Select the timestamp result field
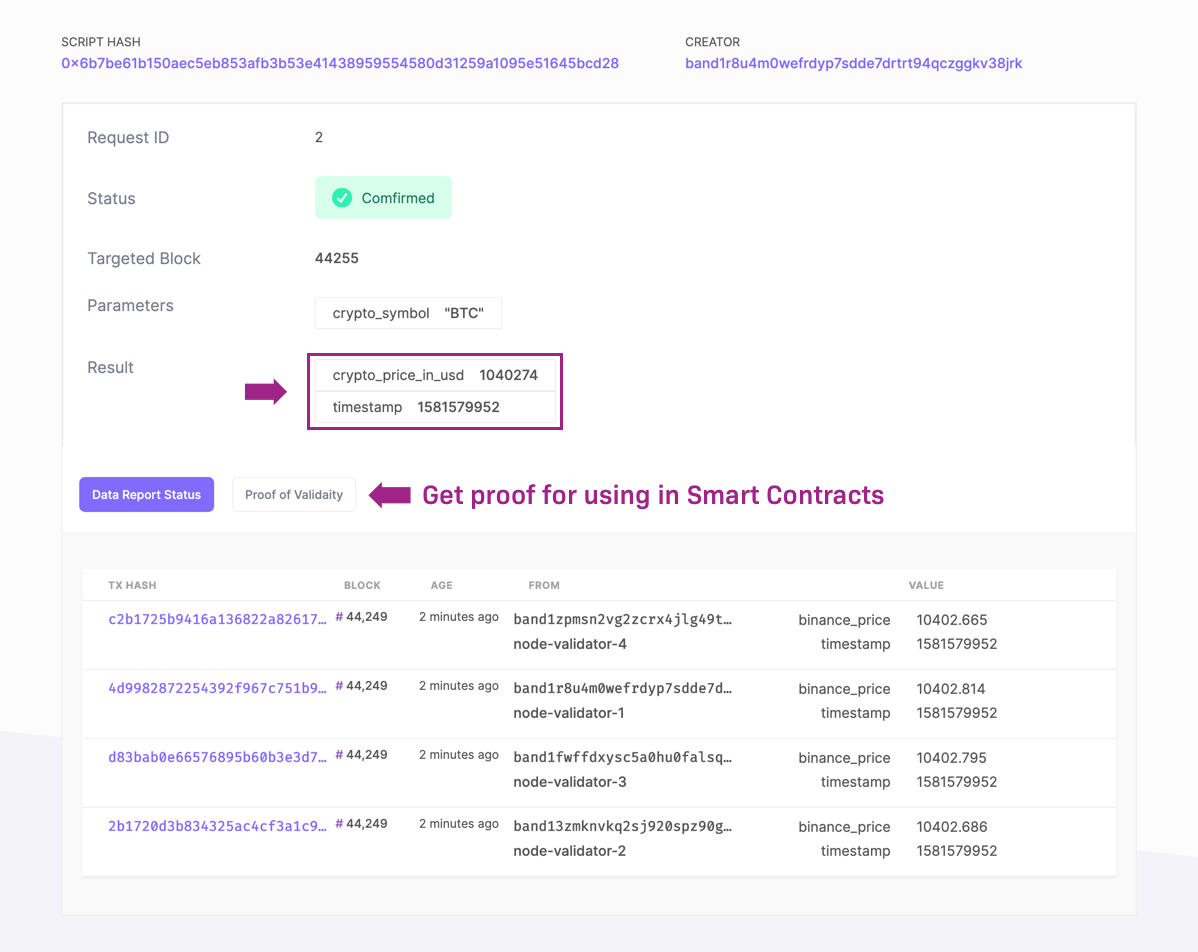 pos(435,407)
